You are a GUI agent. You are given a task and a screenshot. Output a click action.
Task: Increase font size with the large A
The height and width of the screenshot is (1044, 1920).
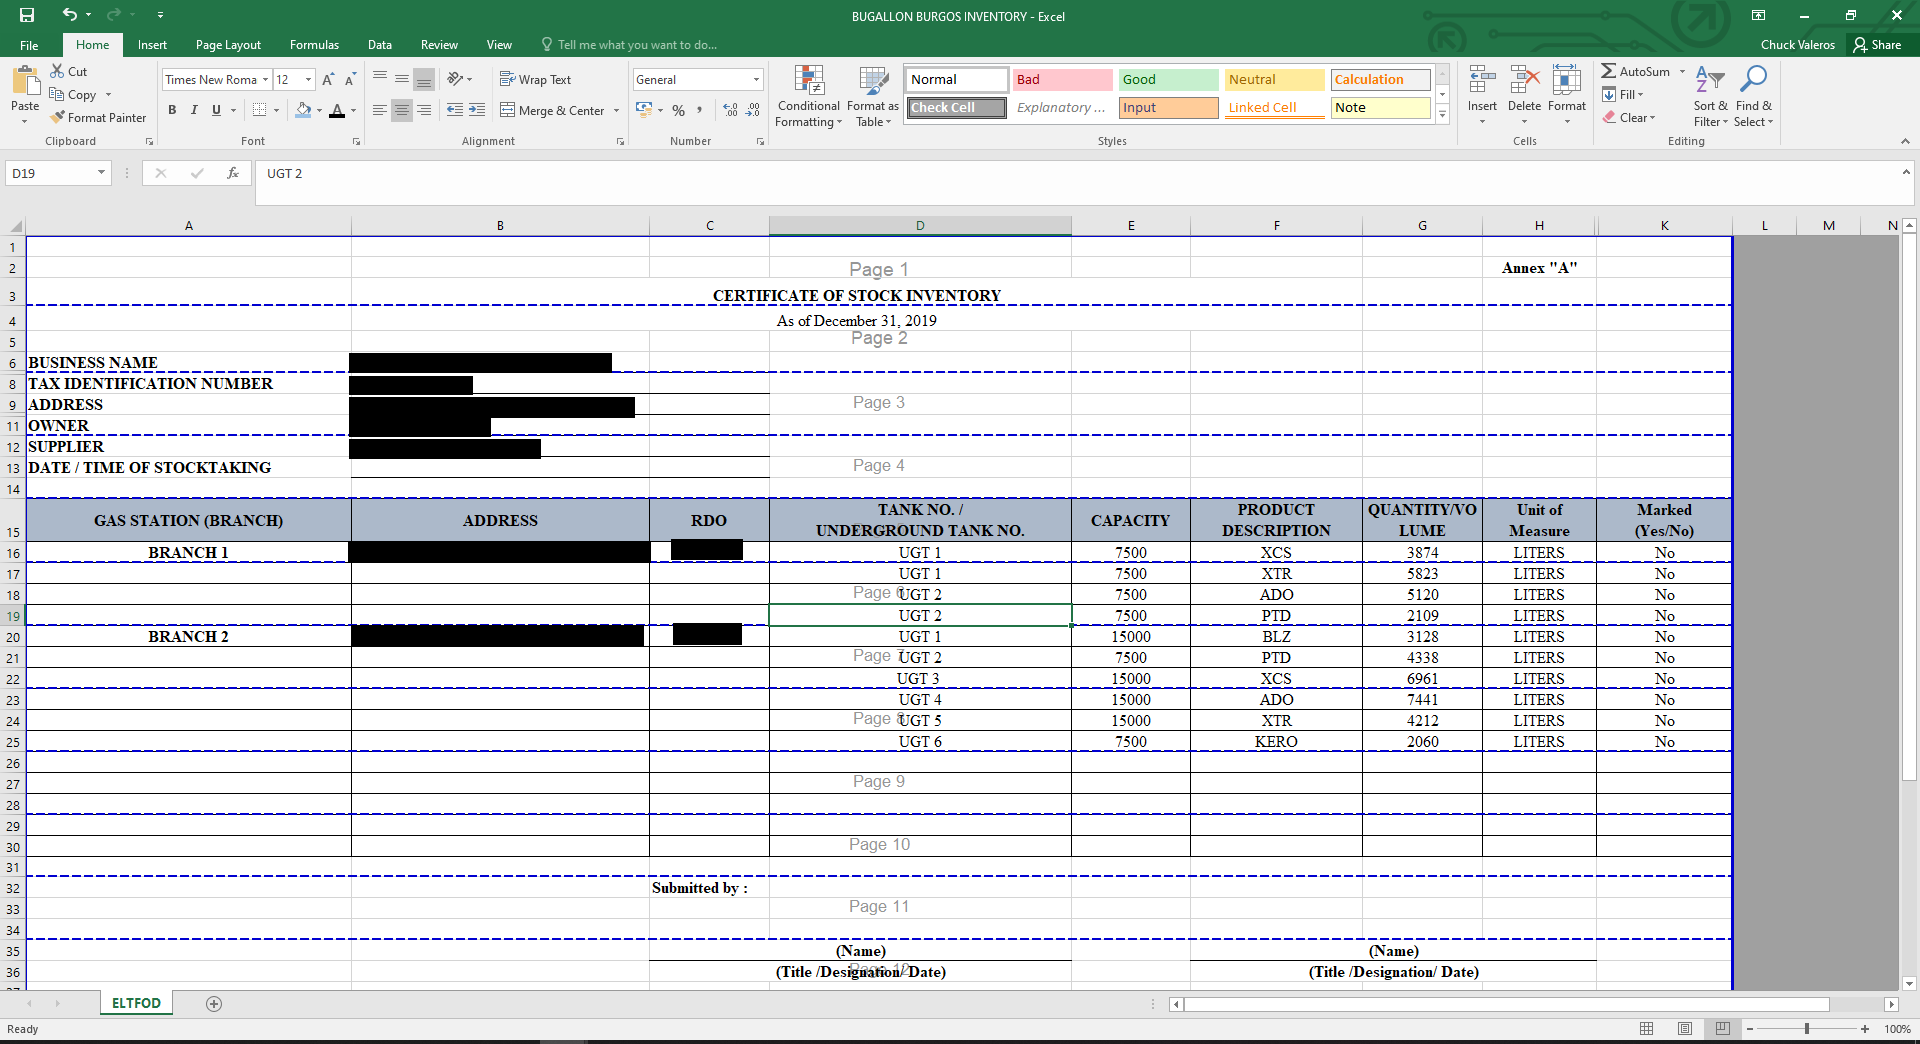[x=328, y=80]
